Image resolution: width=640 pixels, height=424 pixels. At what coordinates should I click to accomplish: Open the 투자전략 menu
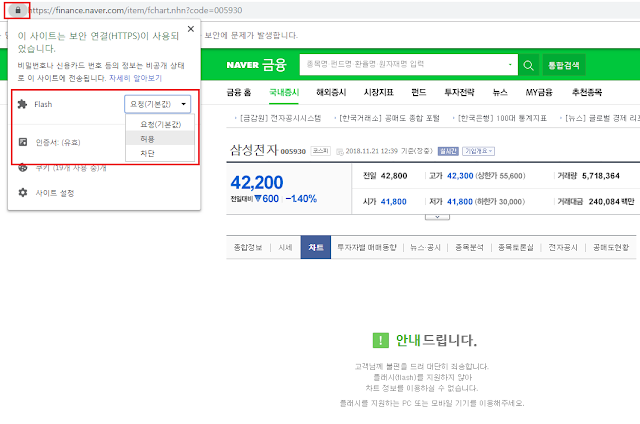point(459,92)
